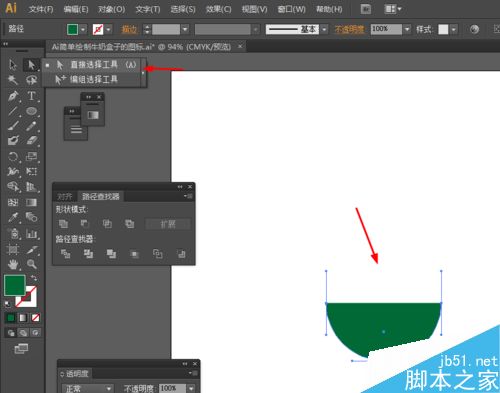The image size is (500, 393).
Task: Select the Zoom tool
Action: pyautogui.click(x=32, y=264)
